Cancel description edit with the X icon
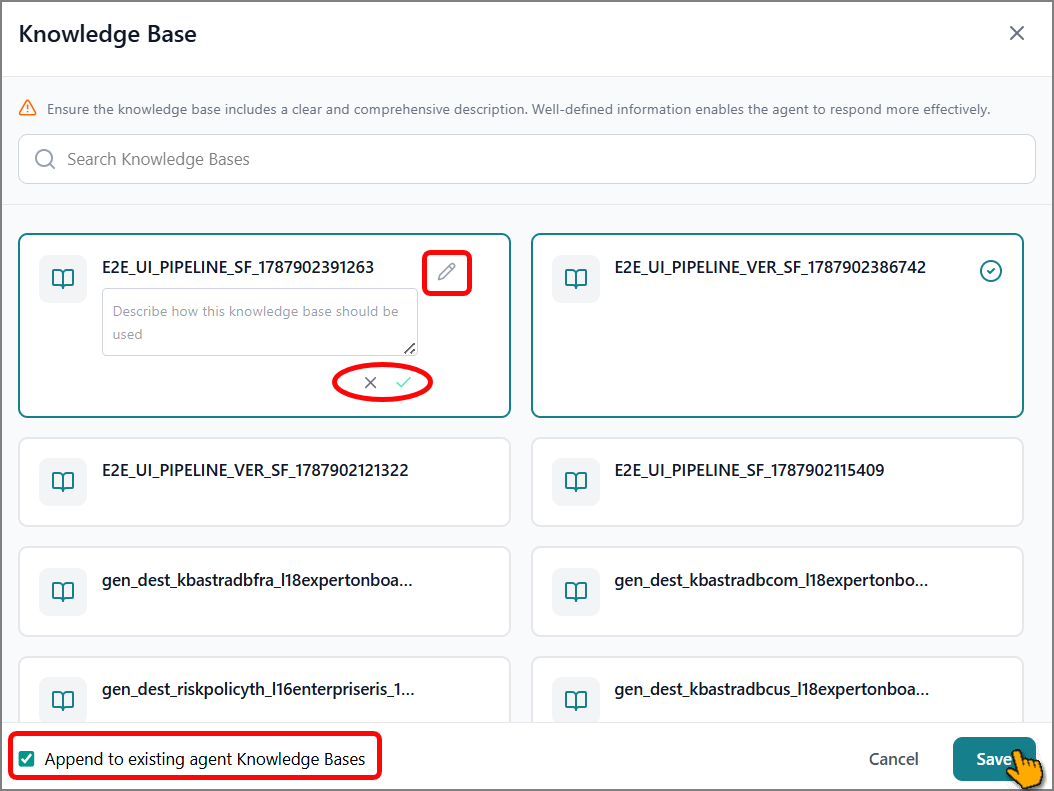The width and height of the screenshot is (1054, 791). click(x=370, y=382)
